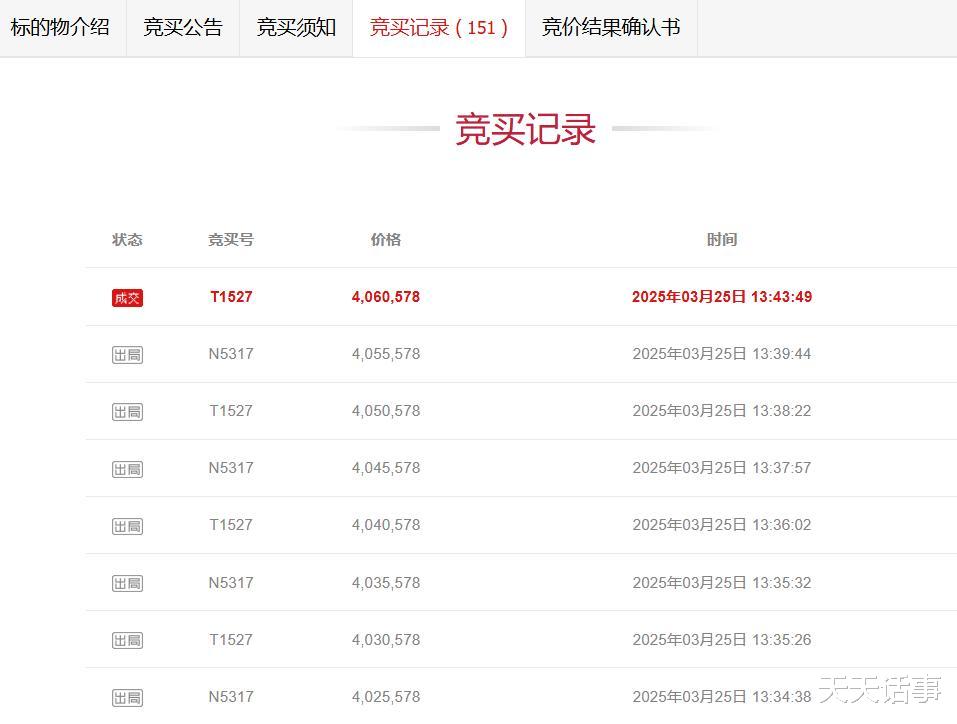Click 出局 badge in the 4,050,578 row

coord(127,412)
